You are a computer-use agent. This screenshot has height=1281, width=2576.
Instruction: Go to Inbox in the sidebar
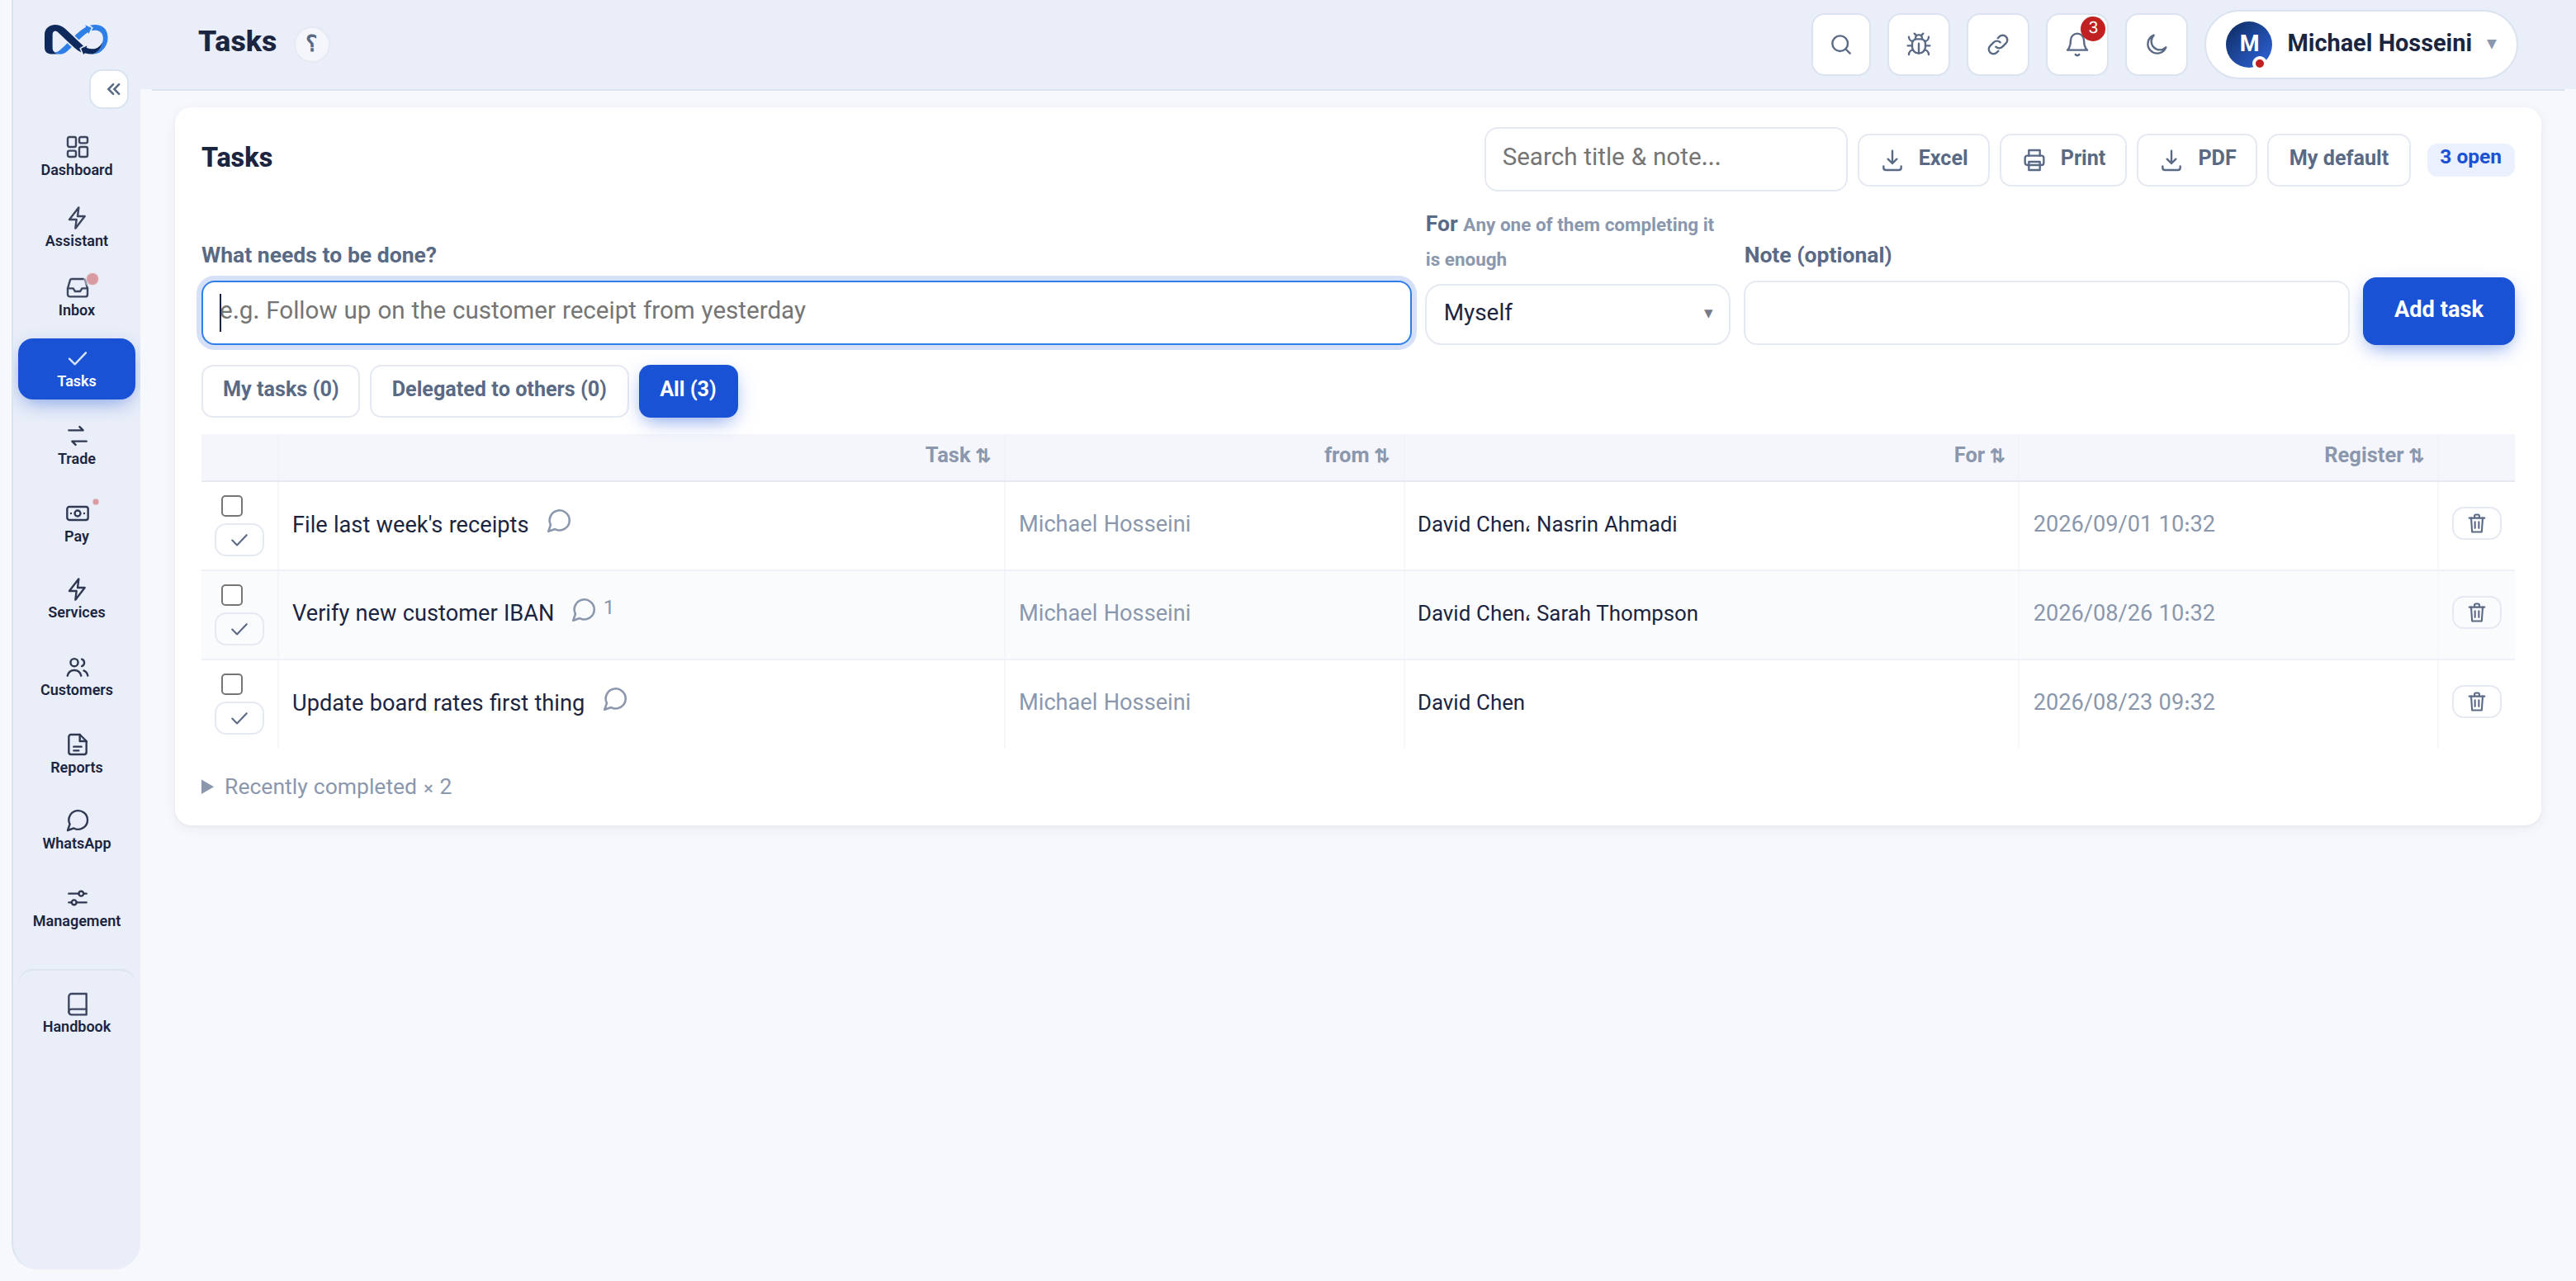pos(76,297)
